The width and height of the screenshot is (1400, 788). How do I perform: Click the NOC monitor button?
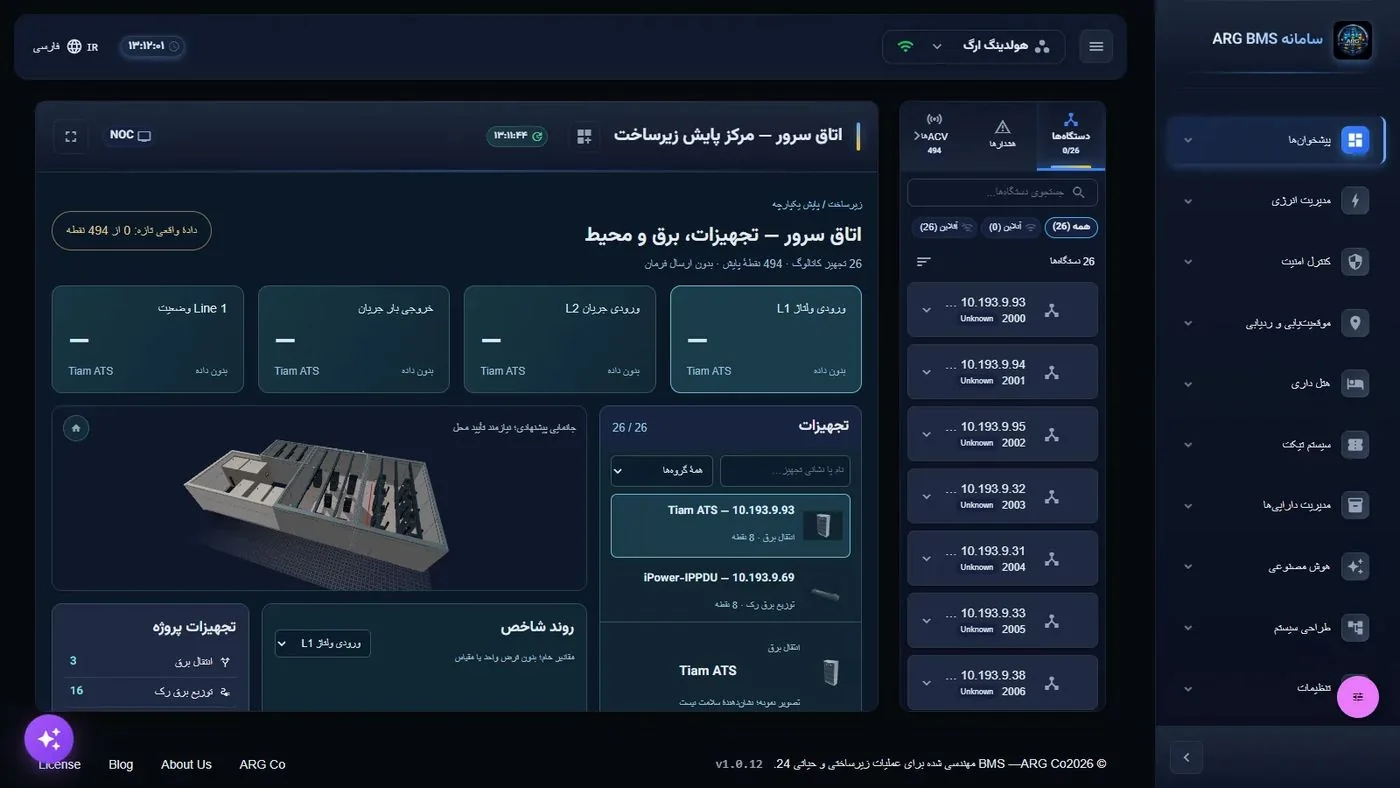(130, 136)
